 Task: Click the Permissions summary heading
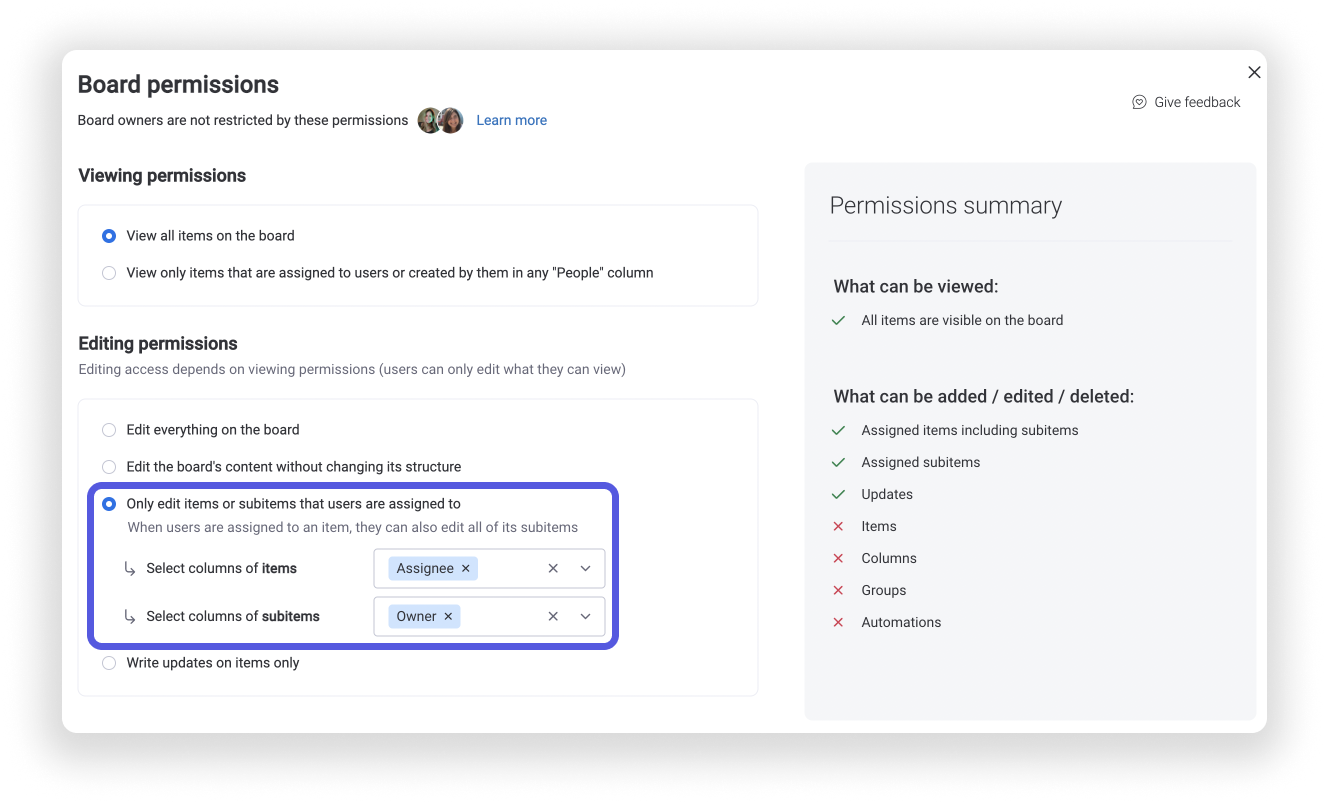(x=945, y=205)
